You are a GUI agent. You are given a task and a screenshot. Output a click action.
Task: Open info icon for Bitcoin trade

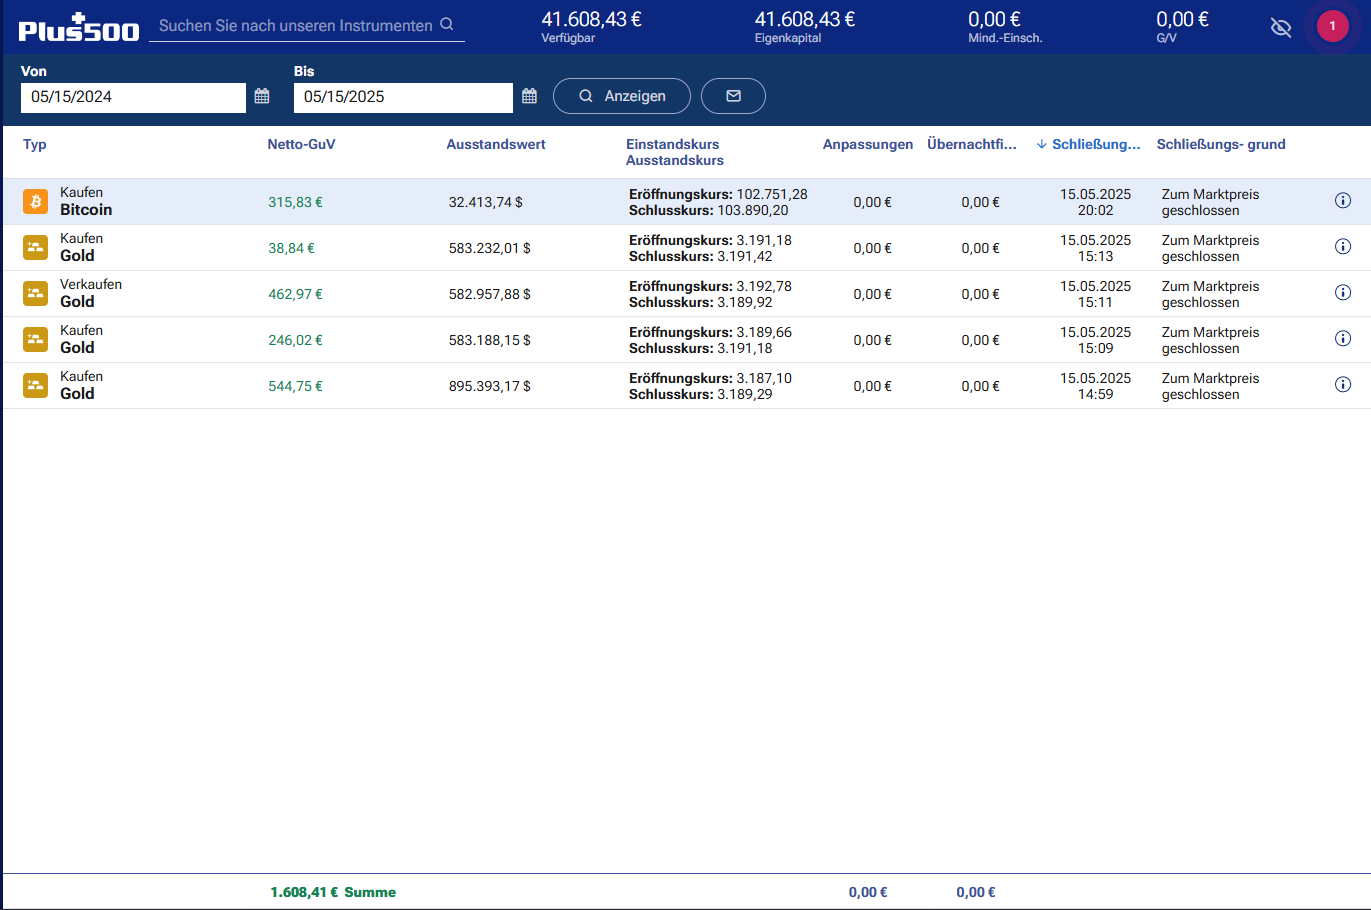[x=1343, y=201]
